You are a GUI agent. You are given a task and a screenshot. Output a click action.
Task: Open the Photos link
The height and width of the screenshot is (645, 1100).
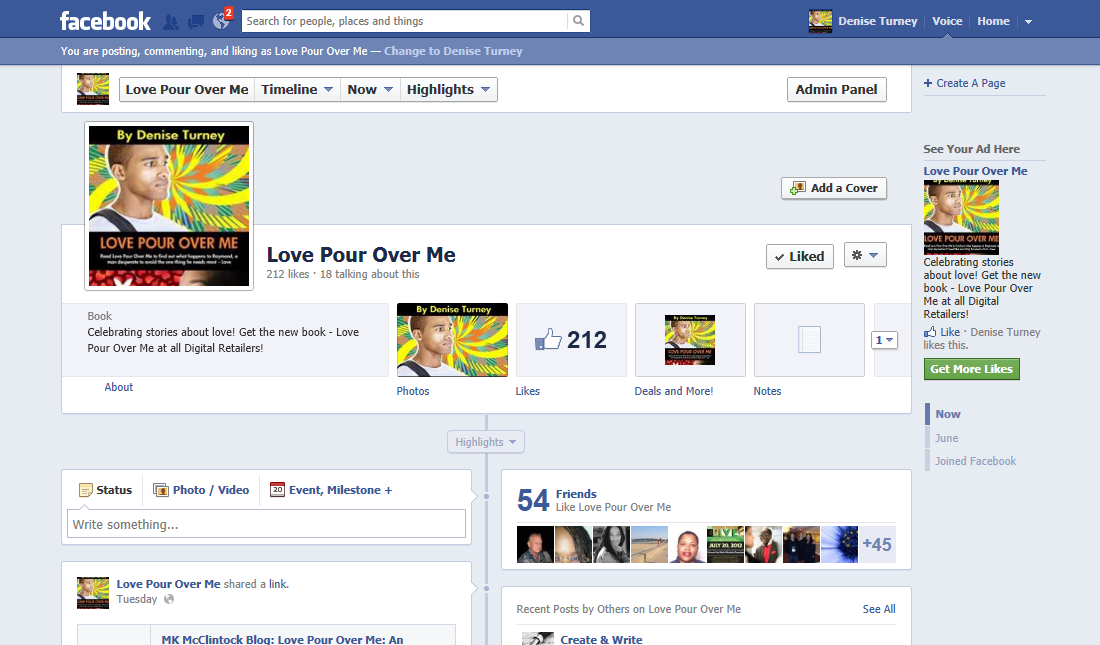(x=412, y=391)
